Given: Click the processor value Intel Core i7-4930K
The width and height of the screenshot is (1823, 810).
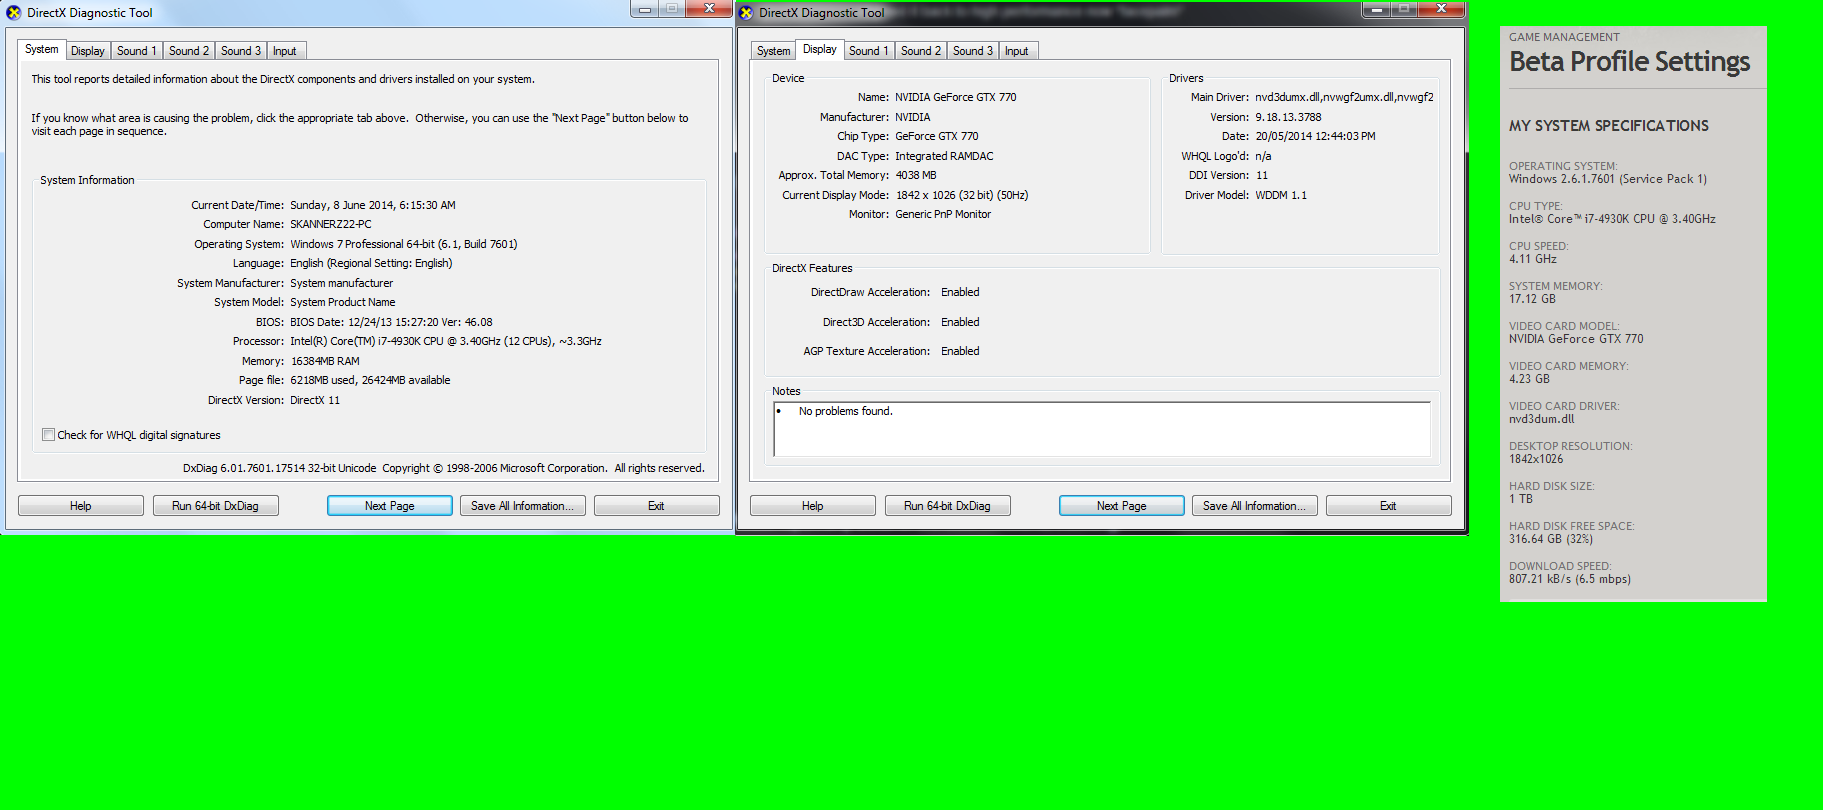Looking at the screenshot, I should click(446, 342).
